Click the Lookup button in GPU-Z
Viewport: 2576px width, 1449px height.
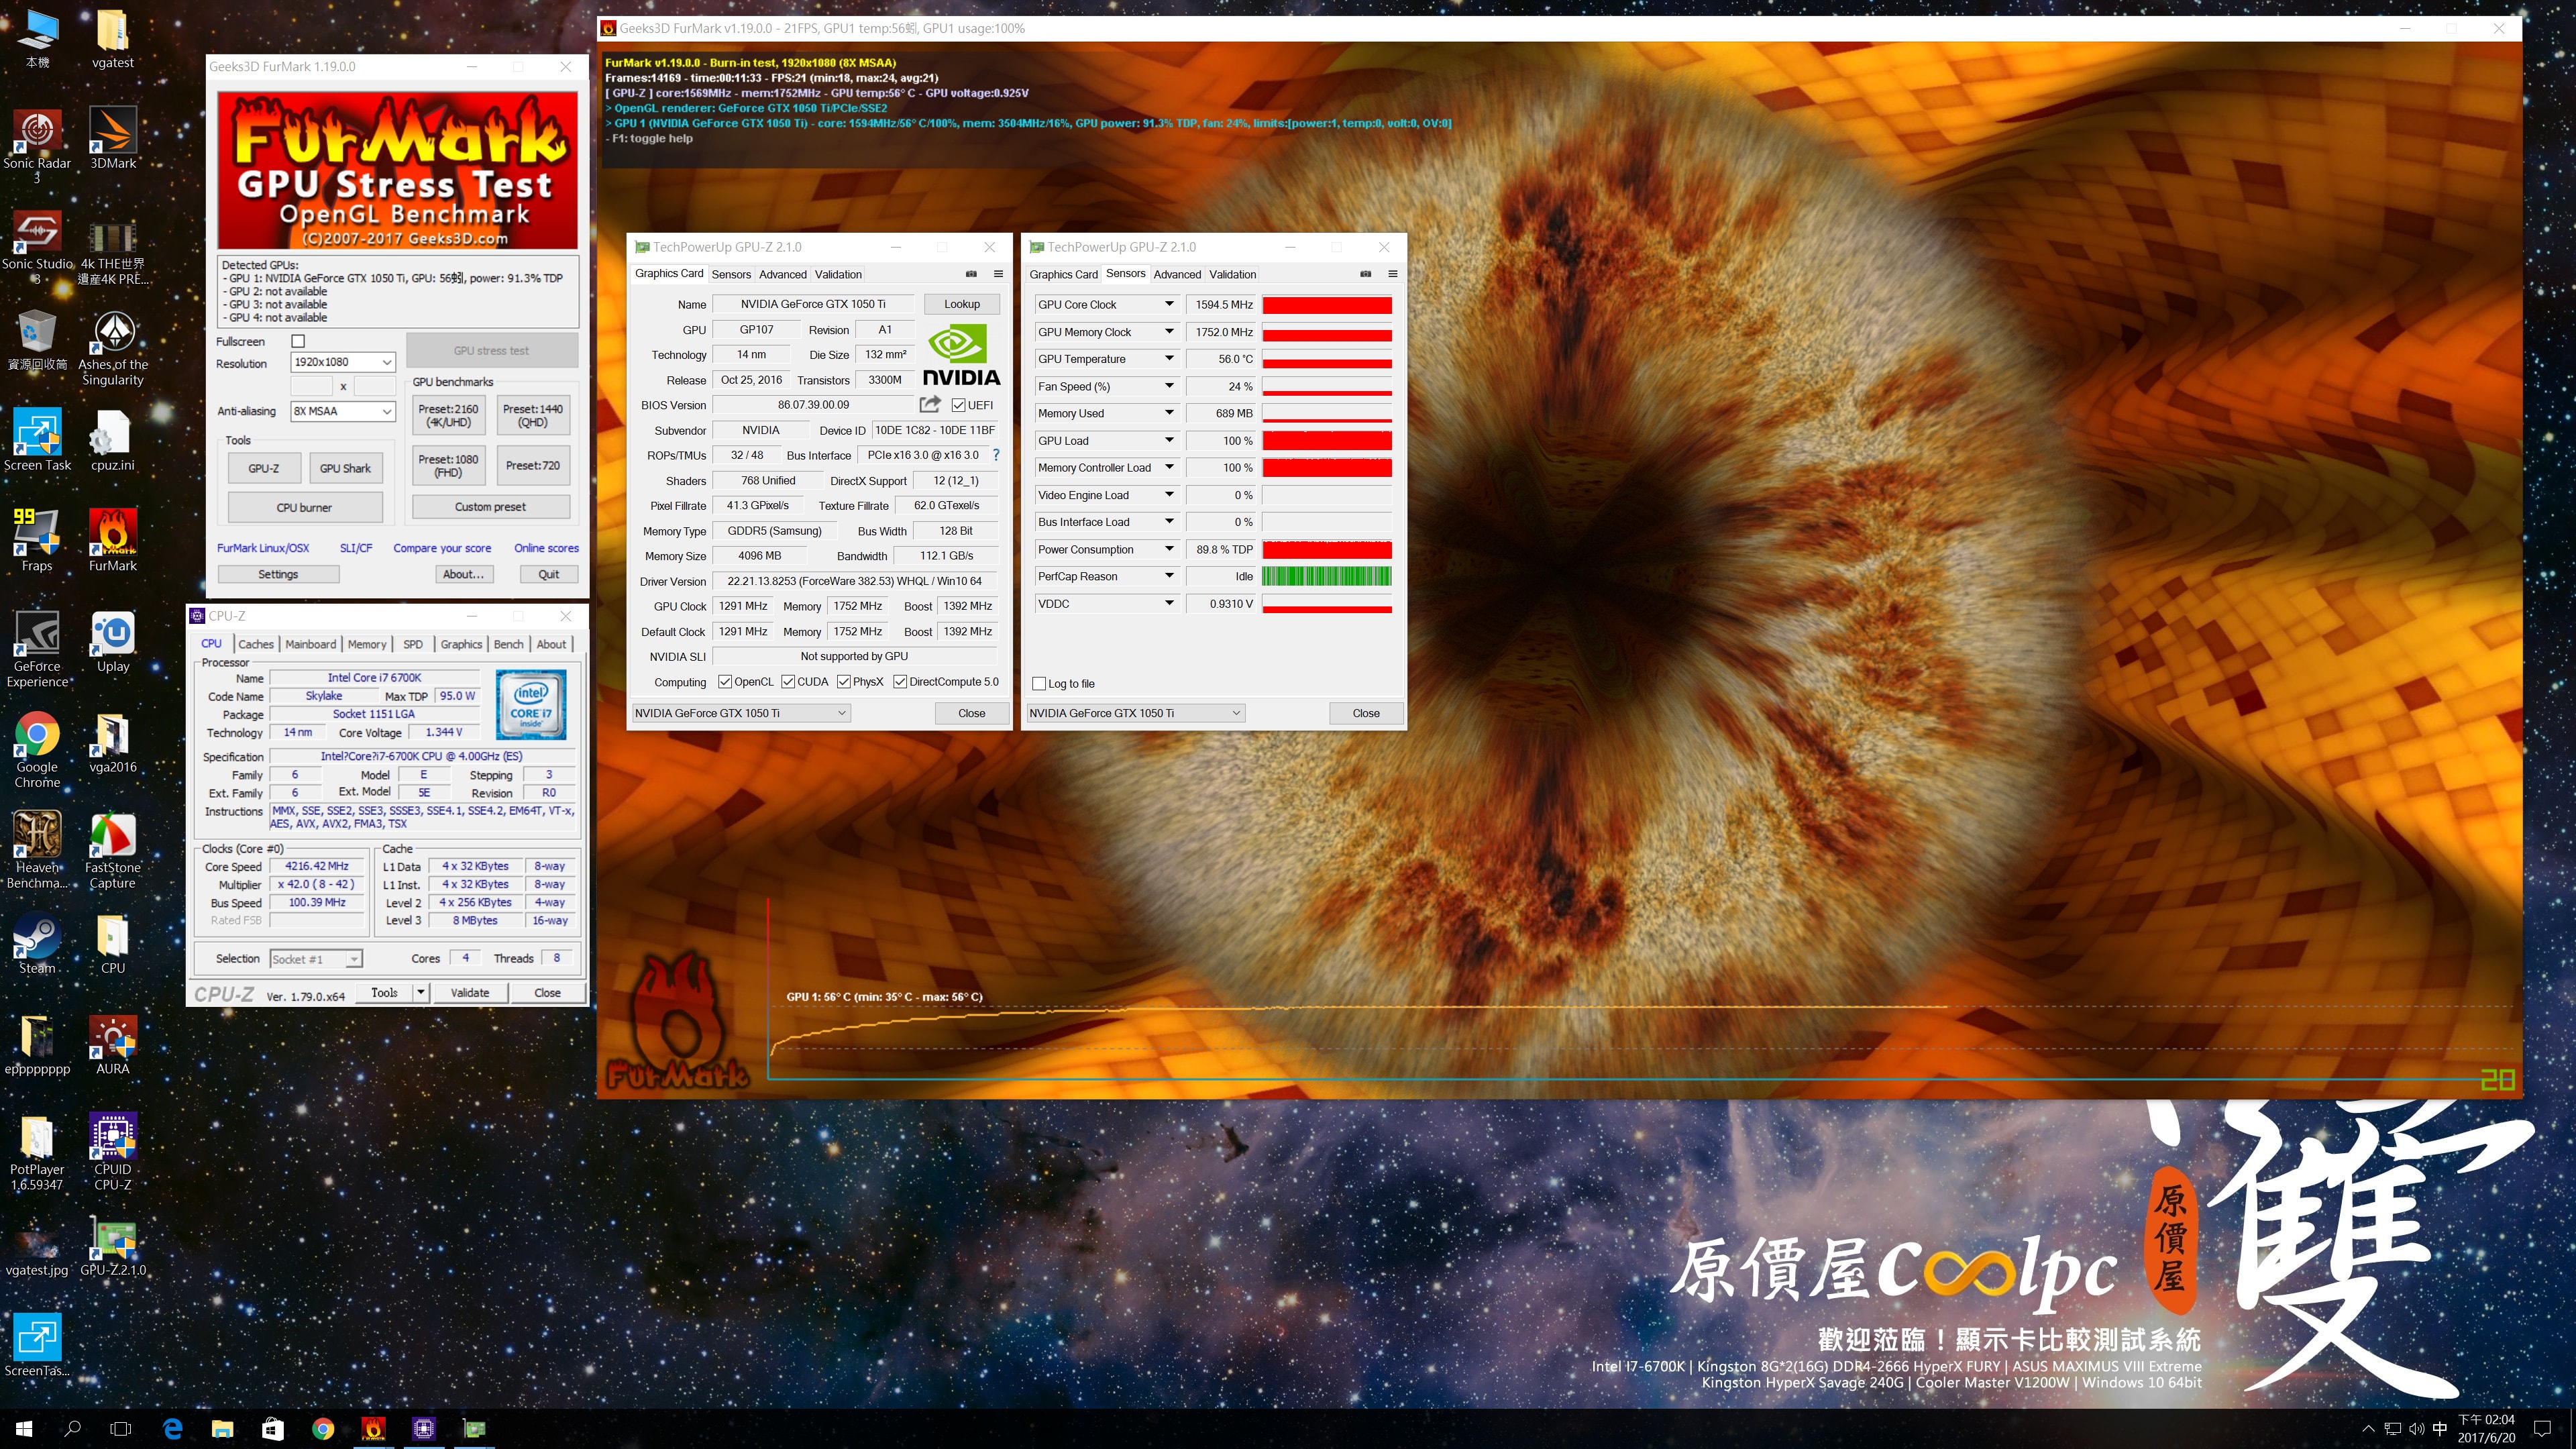962,304
